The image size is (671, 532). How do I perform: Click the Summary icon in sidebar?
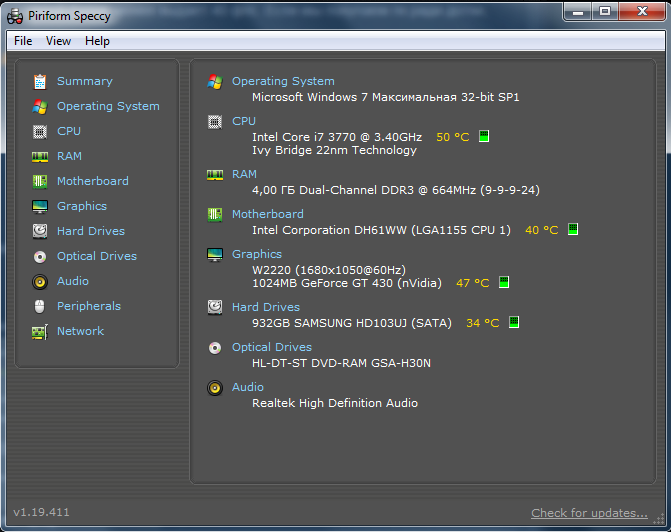(40, 81)
